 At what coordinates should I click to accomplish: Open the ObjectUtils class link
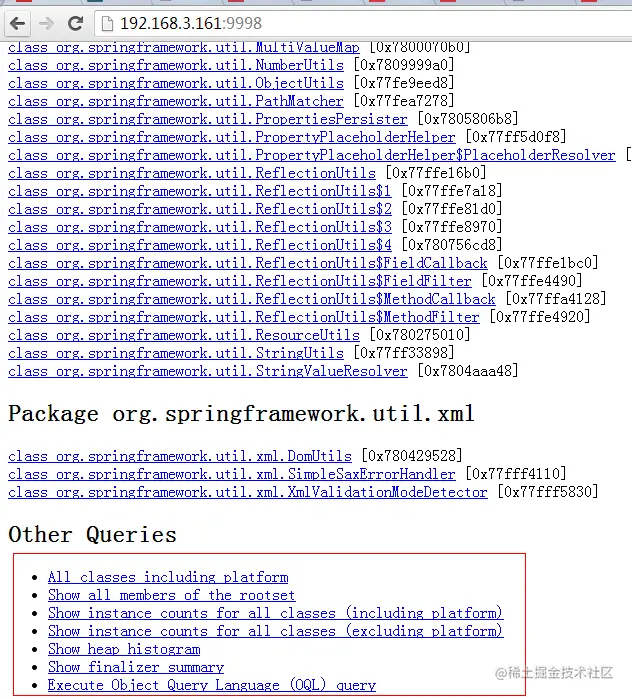[176, 83]
